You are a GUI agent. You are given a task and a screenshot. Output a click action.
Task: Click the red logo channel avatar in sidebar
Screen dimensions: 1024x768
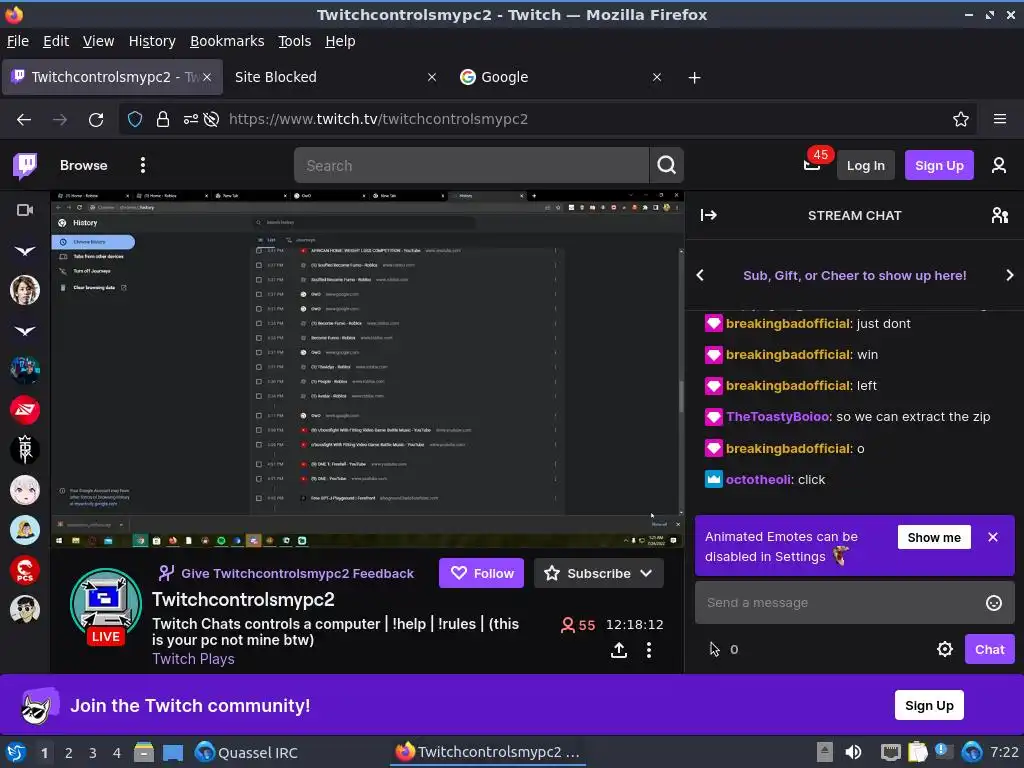(25, 410)
